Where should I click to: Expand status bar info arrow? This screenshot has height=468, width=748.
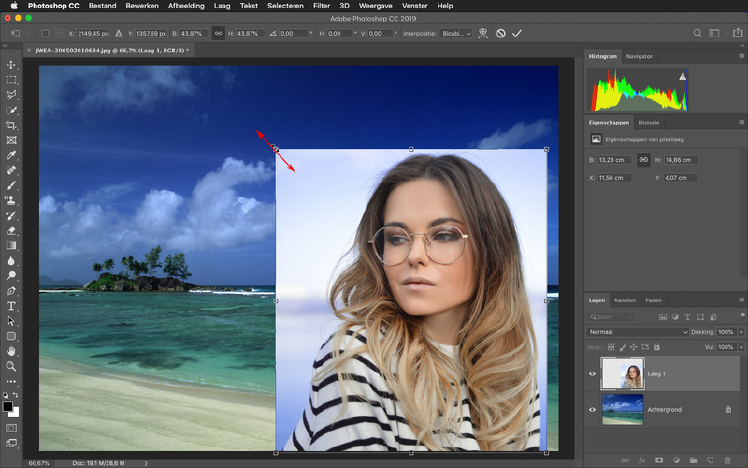(x=146, y=463)
